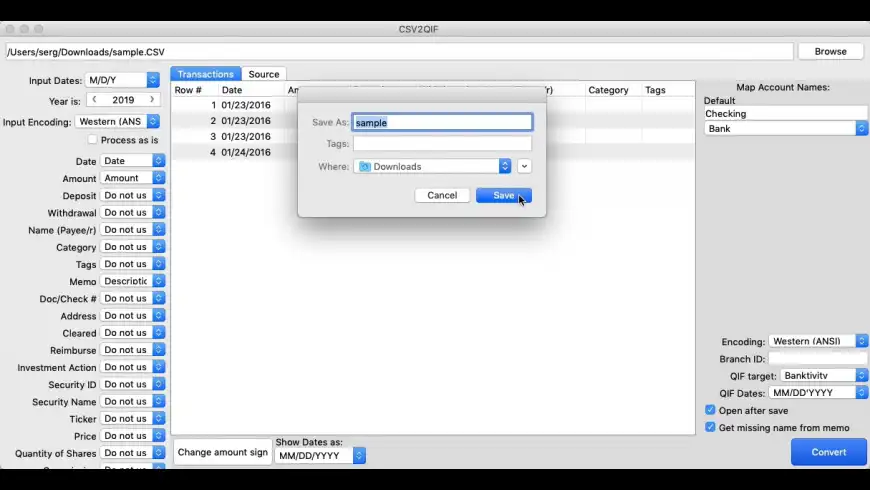Open the Amount mapping dropdown
The image size is (870, 490).
click(x=133, y=178)
